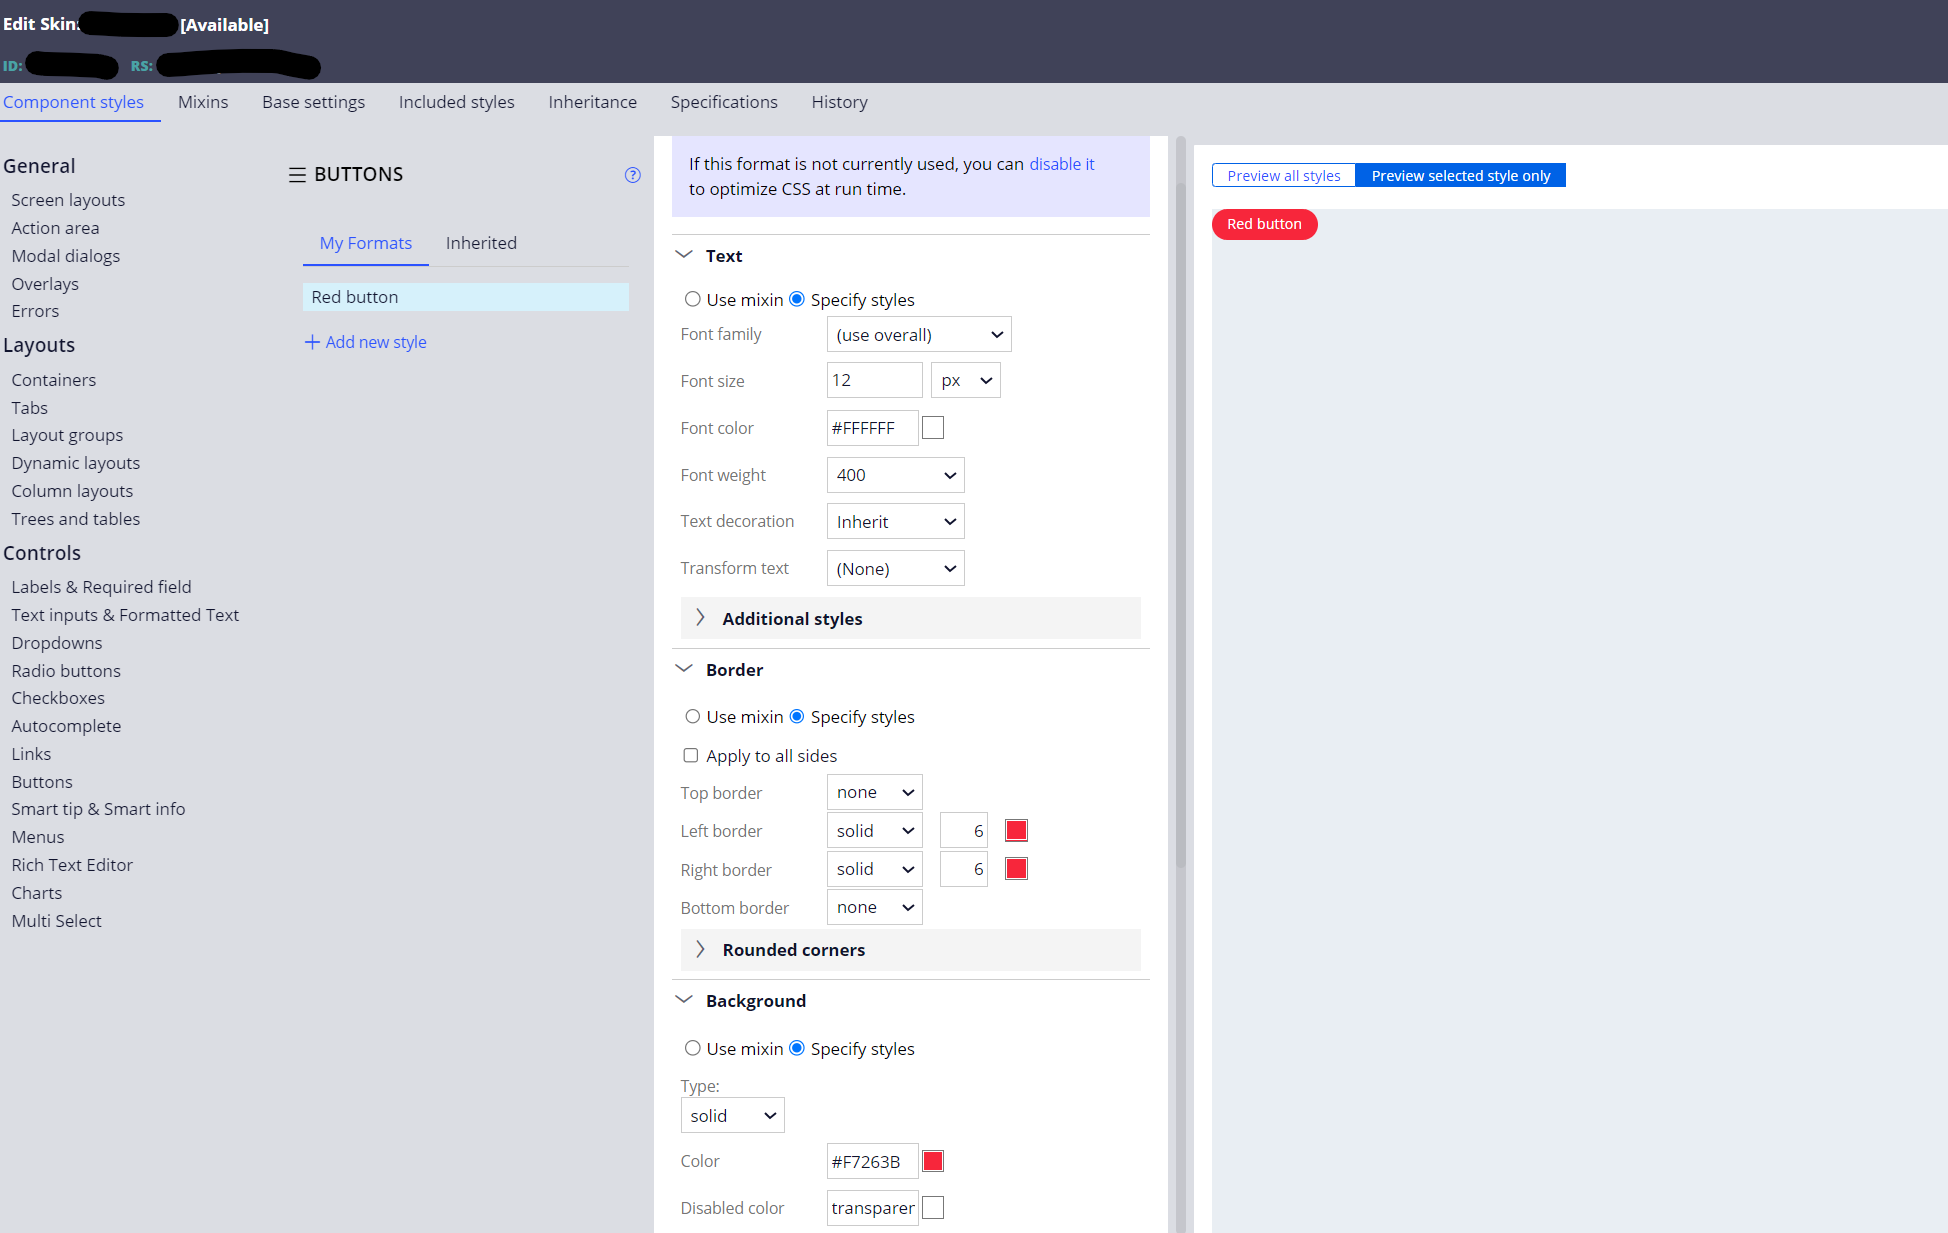Select the Component styles tab
The width and height of the screenshot is (1948, 1233).
tap(73, 102)
